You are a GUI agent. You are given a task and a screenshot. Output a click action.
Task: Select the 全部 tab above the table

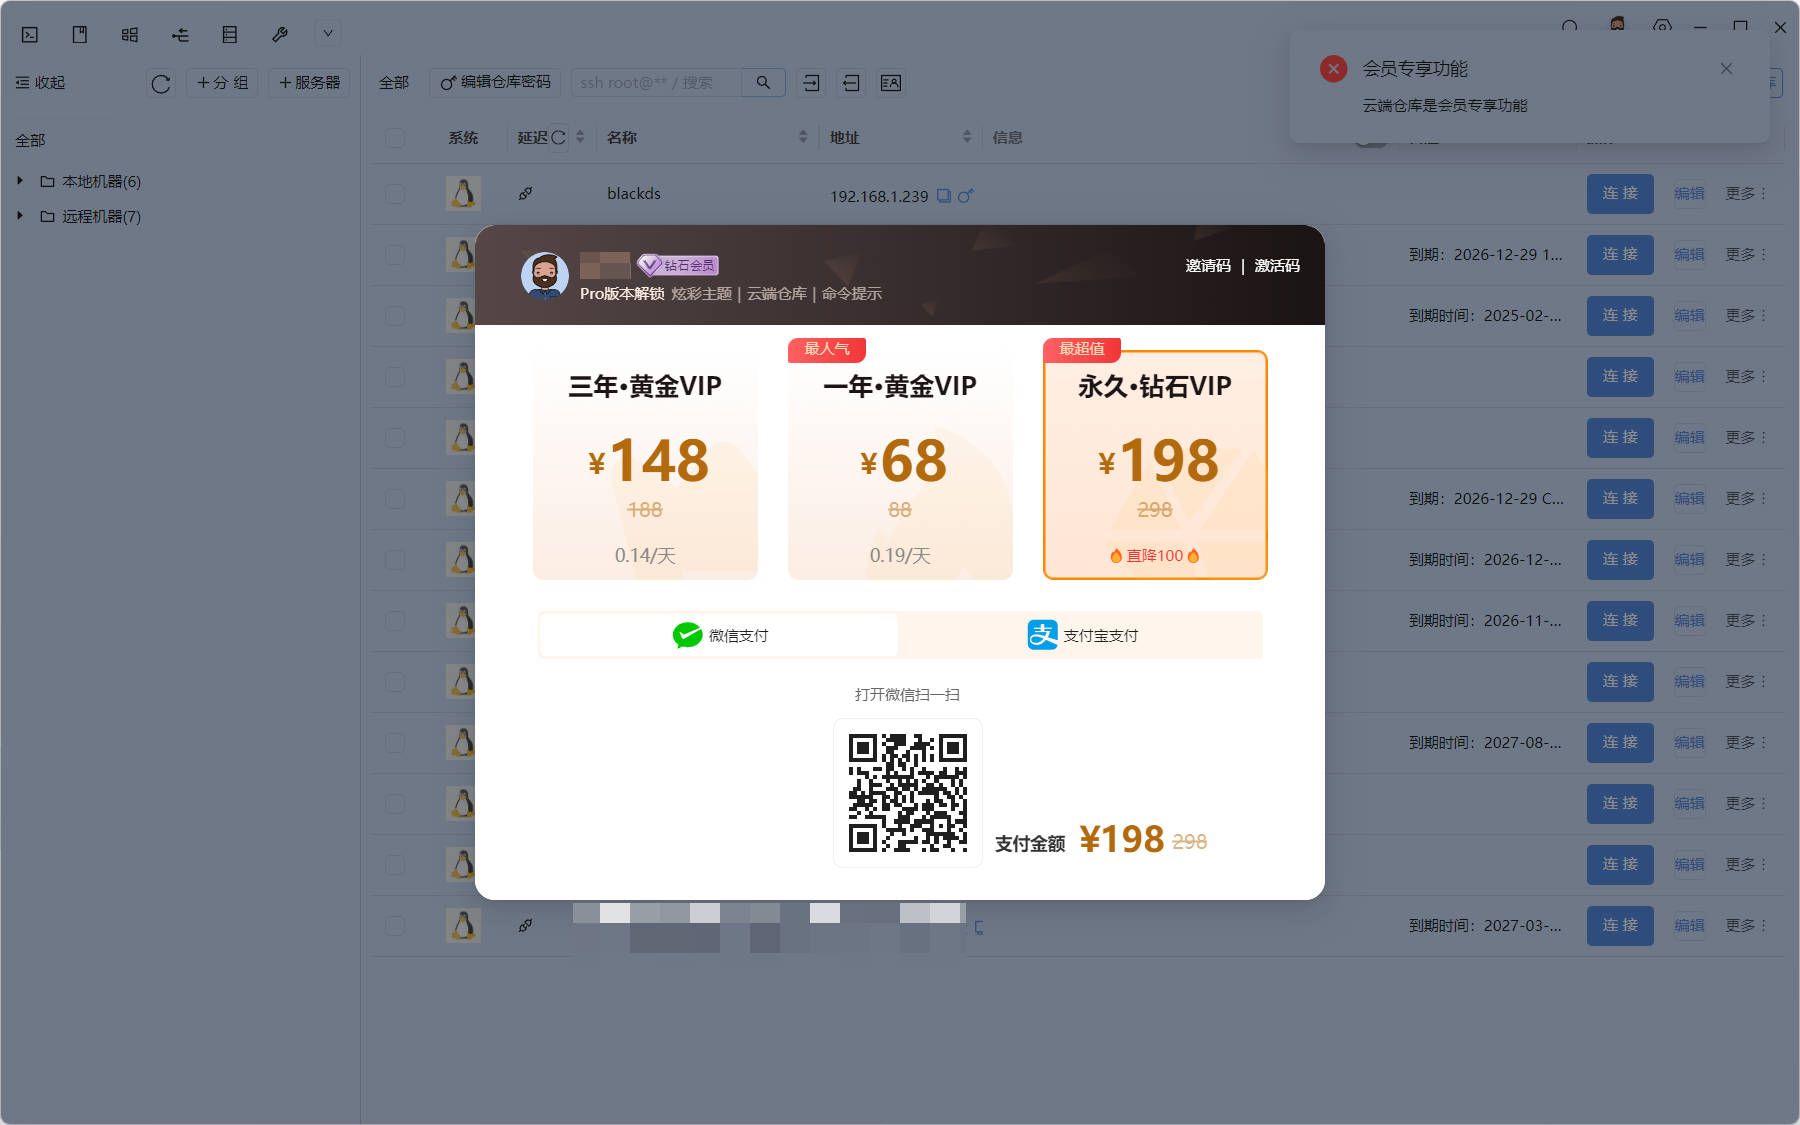[x=394, y=83]
